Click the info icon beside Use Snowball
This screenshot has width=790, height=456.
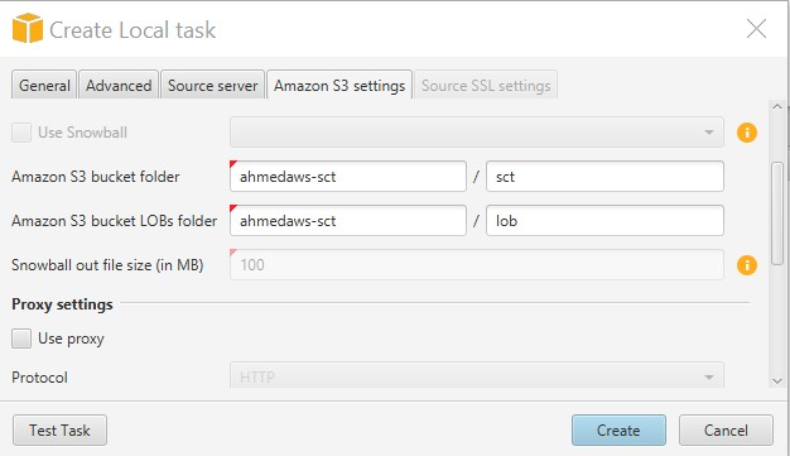click(746, 132)
